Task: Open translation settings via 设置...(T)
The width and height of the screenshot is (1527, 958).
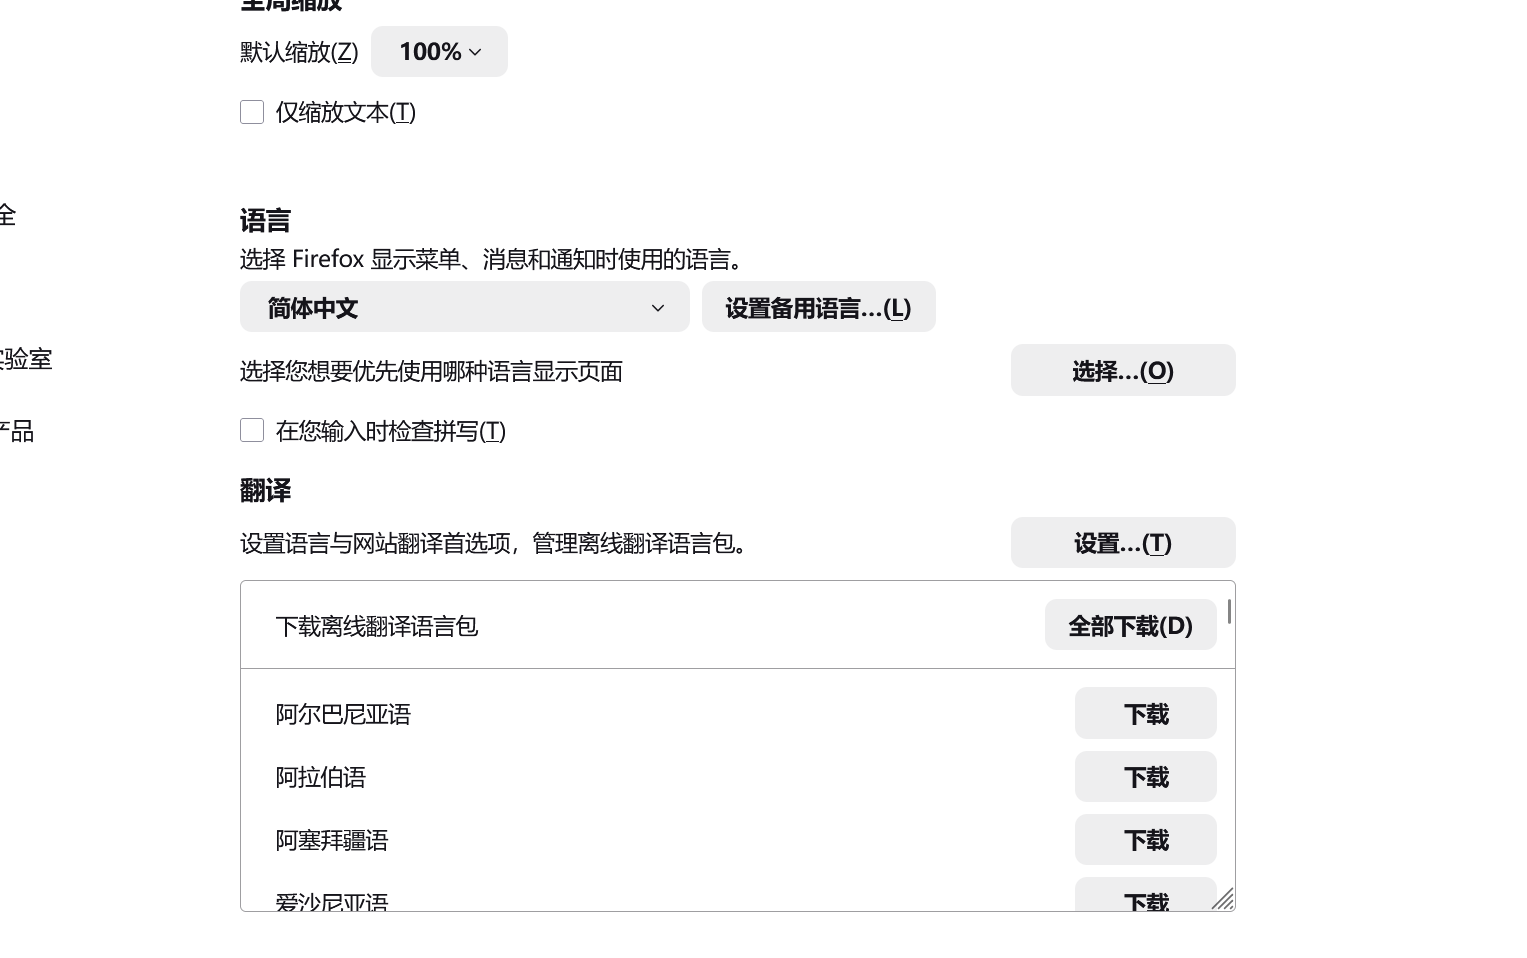Action: [1122, 542]
